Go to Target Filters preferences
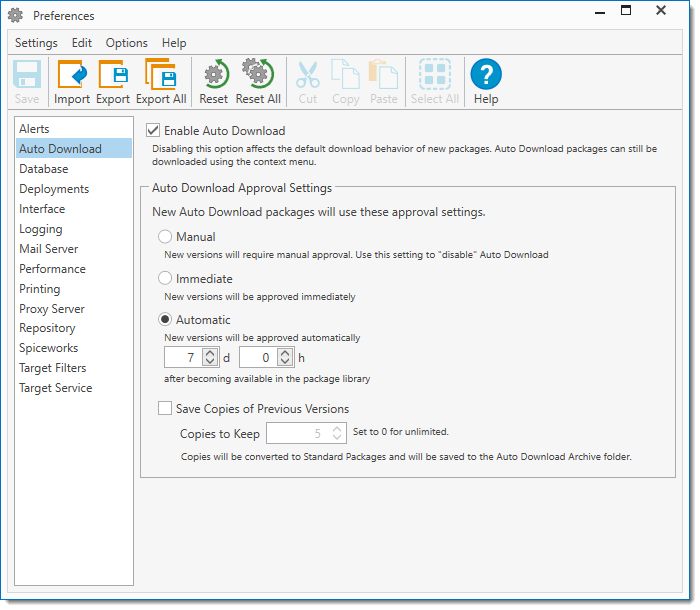700x610 pixels. pyautogui.click(x=52, y=368)
